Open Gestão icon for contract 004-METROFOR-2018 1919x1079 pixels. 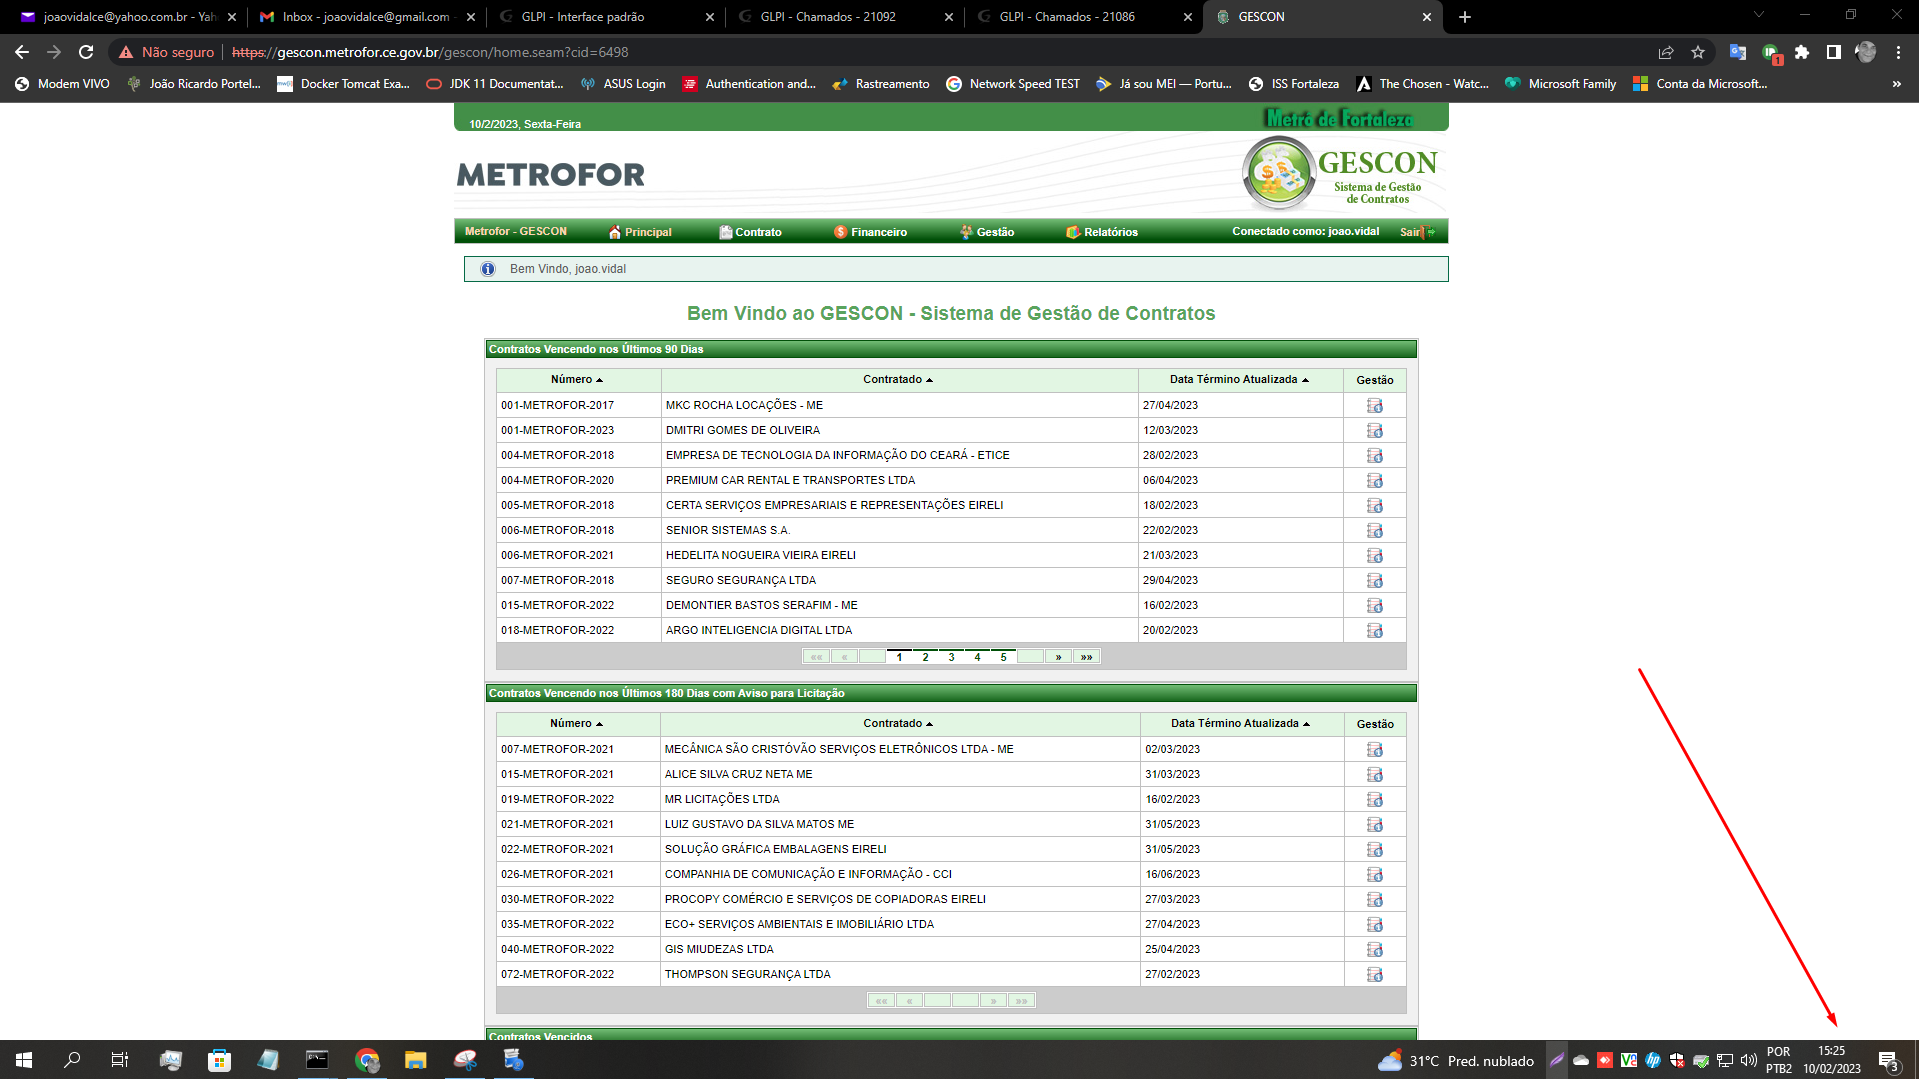(x=1375, y=455)
